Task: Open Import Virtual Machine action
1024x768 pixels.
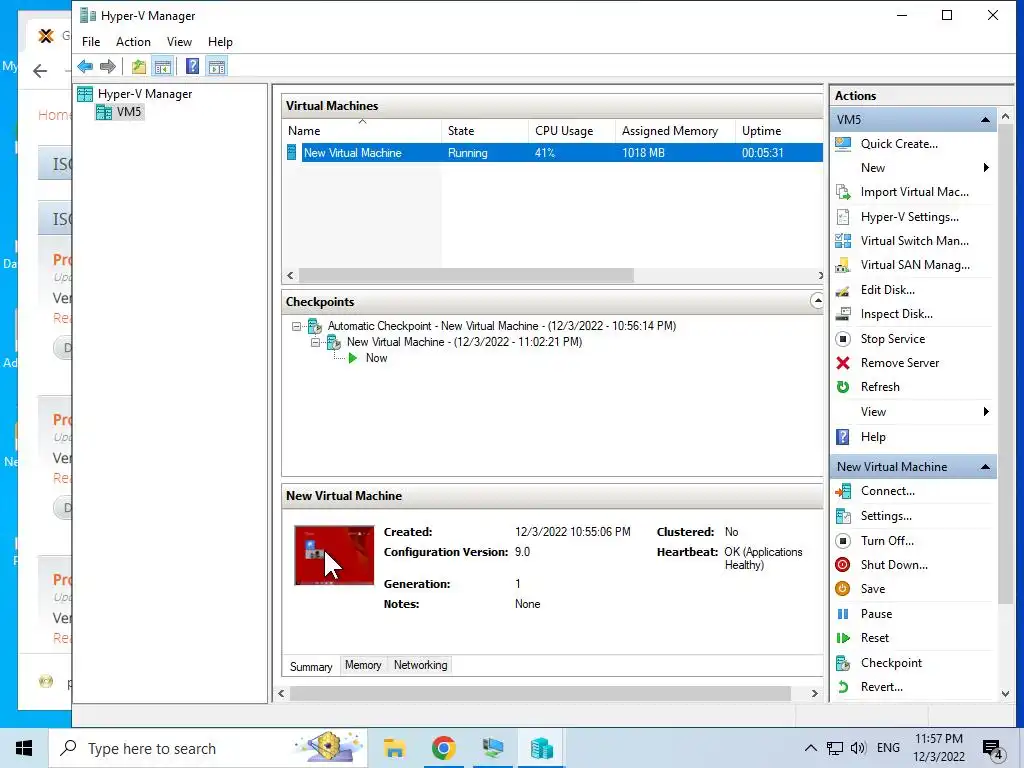Action: click(x=914, y=192)
